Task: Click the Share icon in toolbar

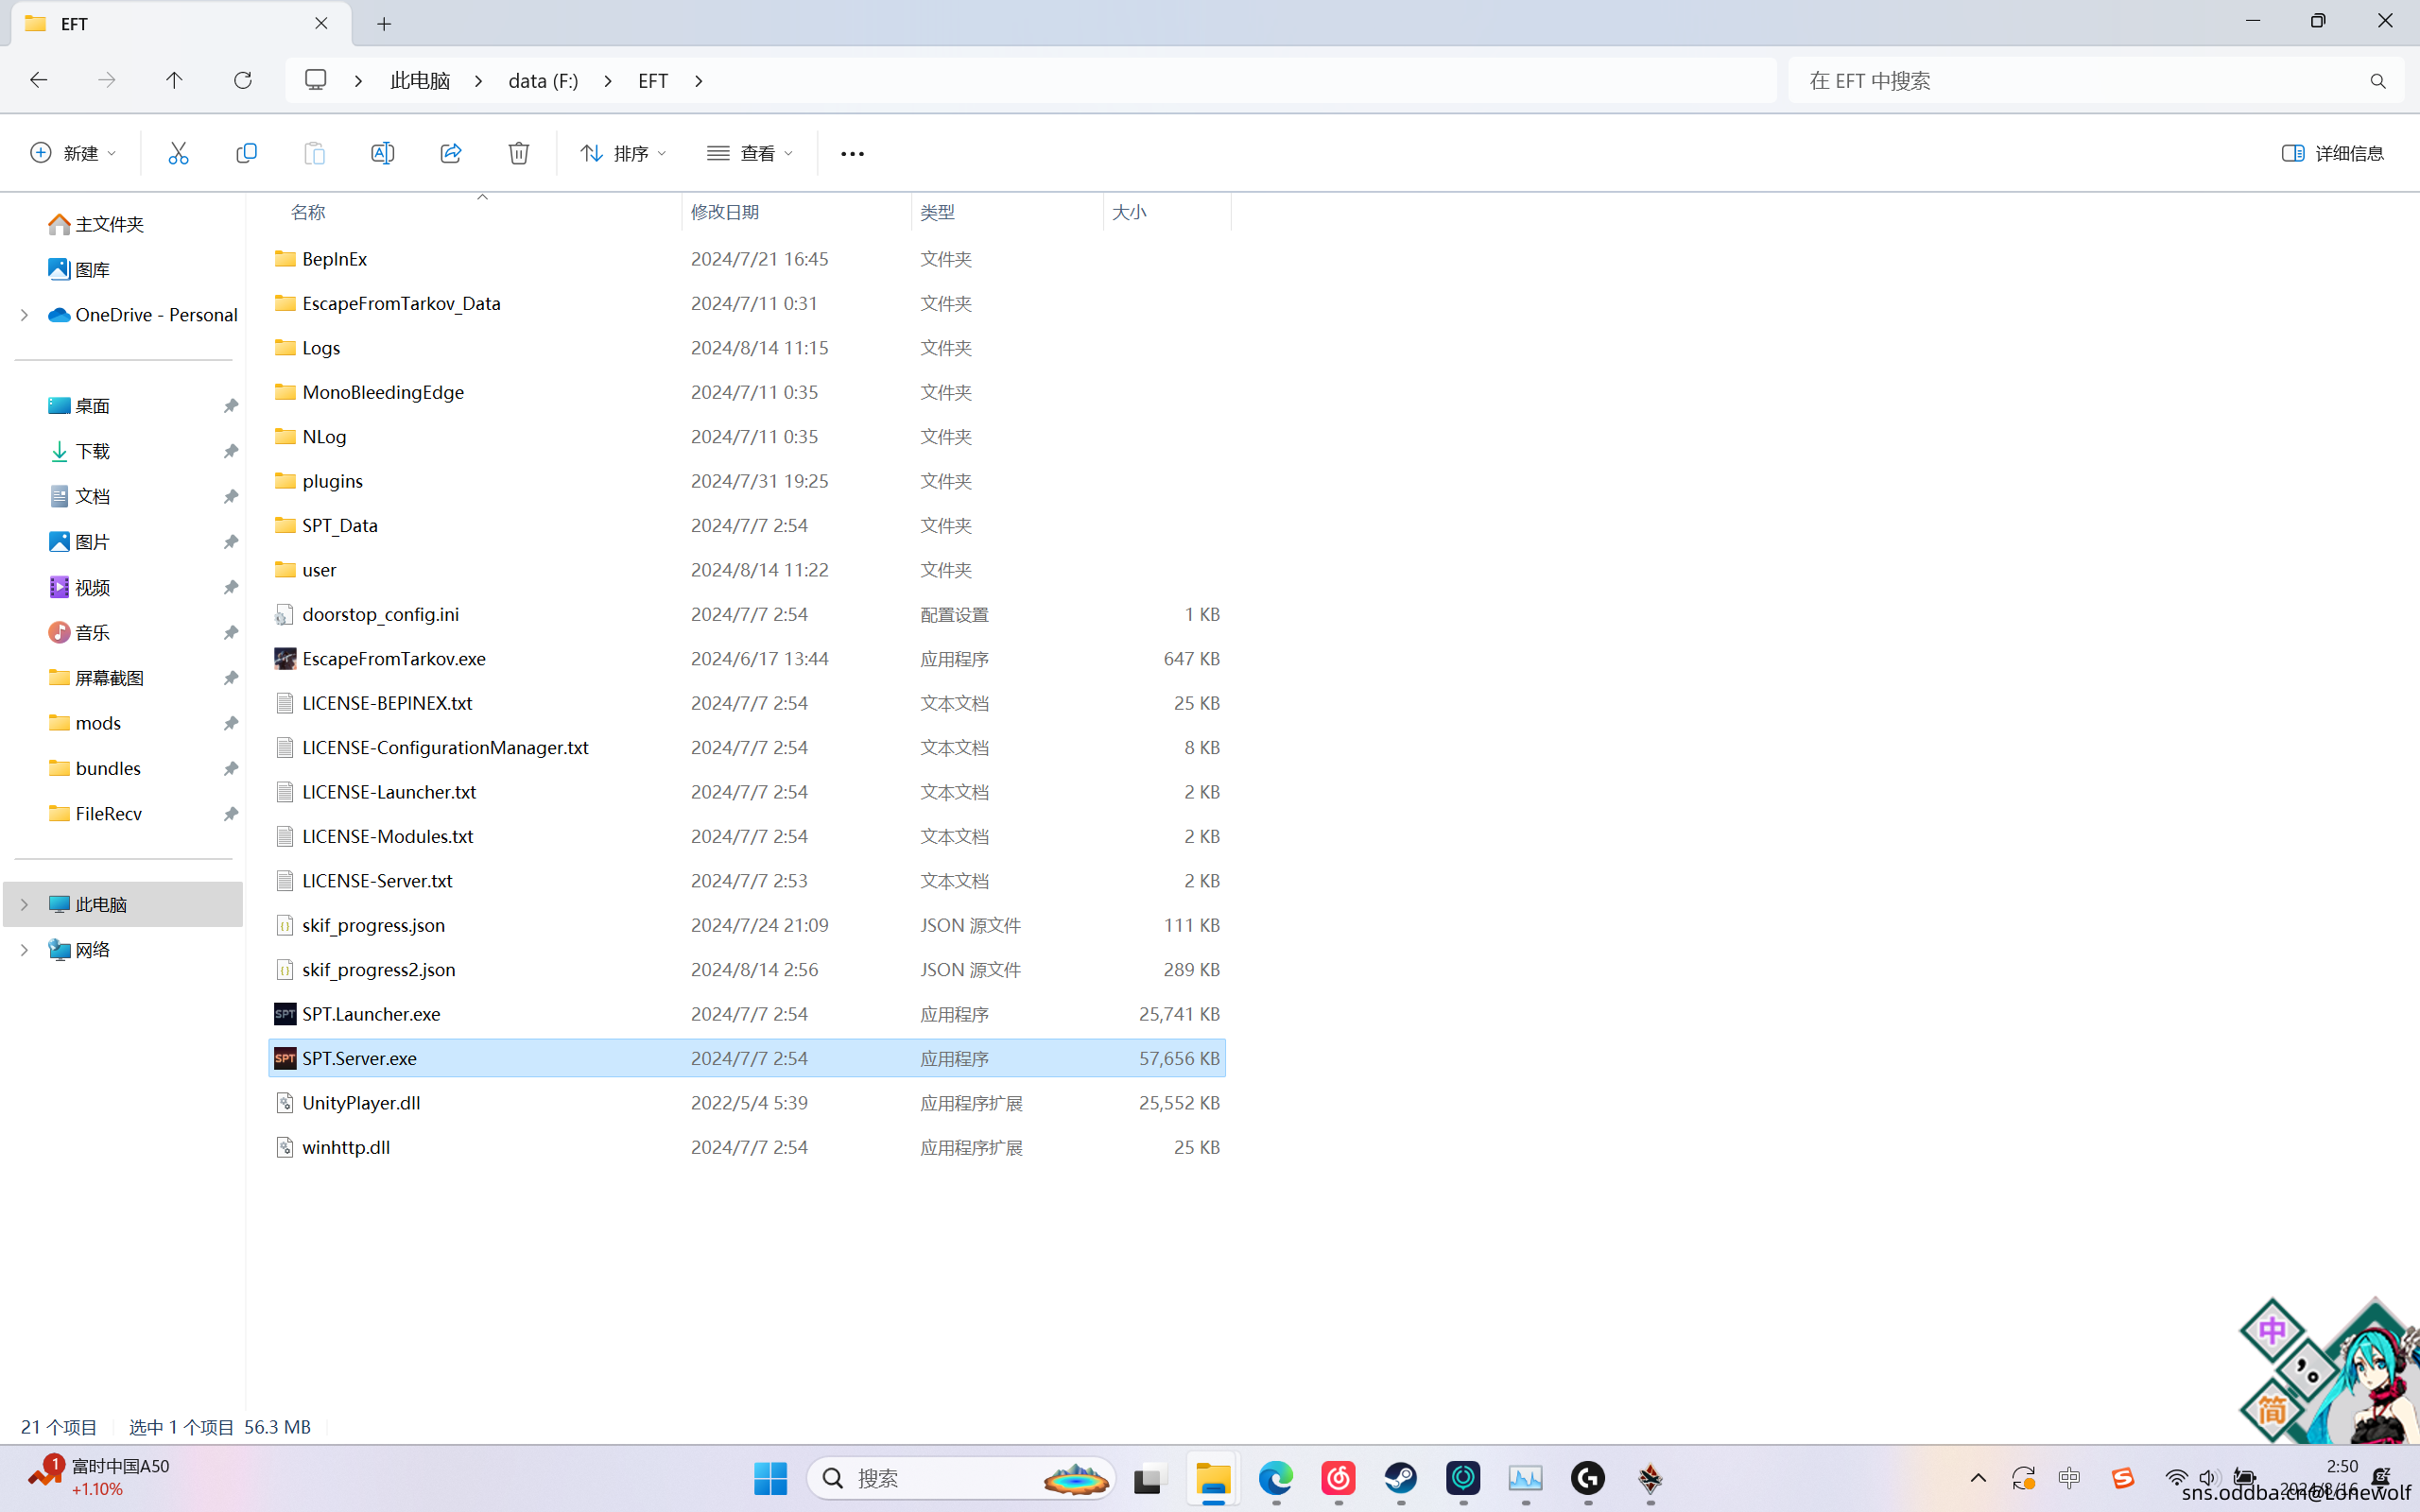Action: pos(450,153)
